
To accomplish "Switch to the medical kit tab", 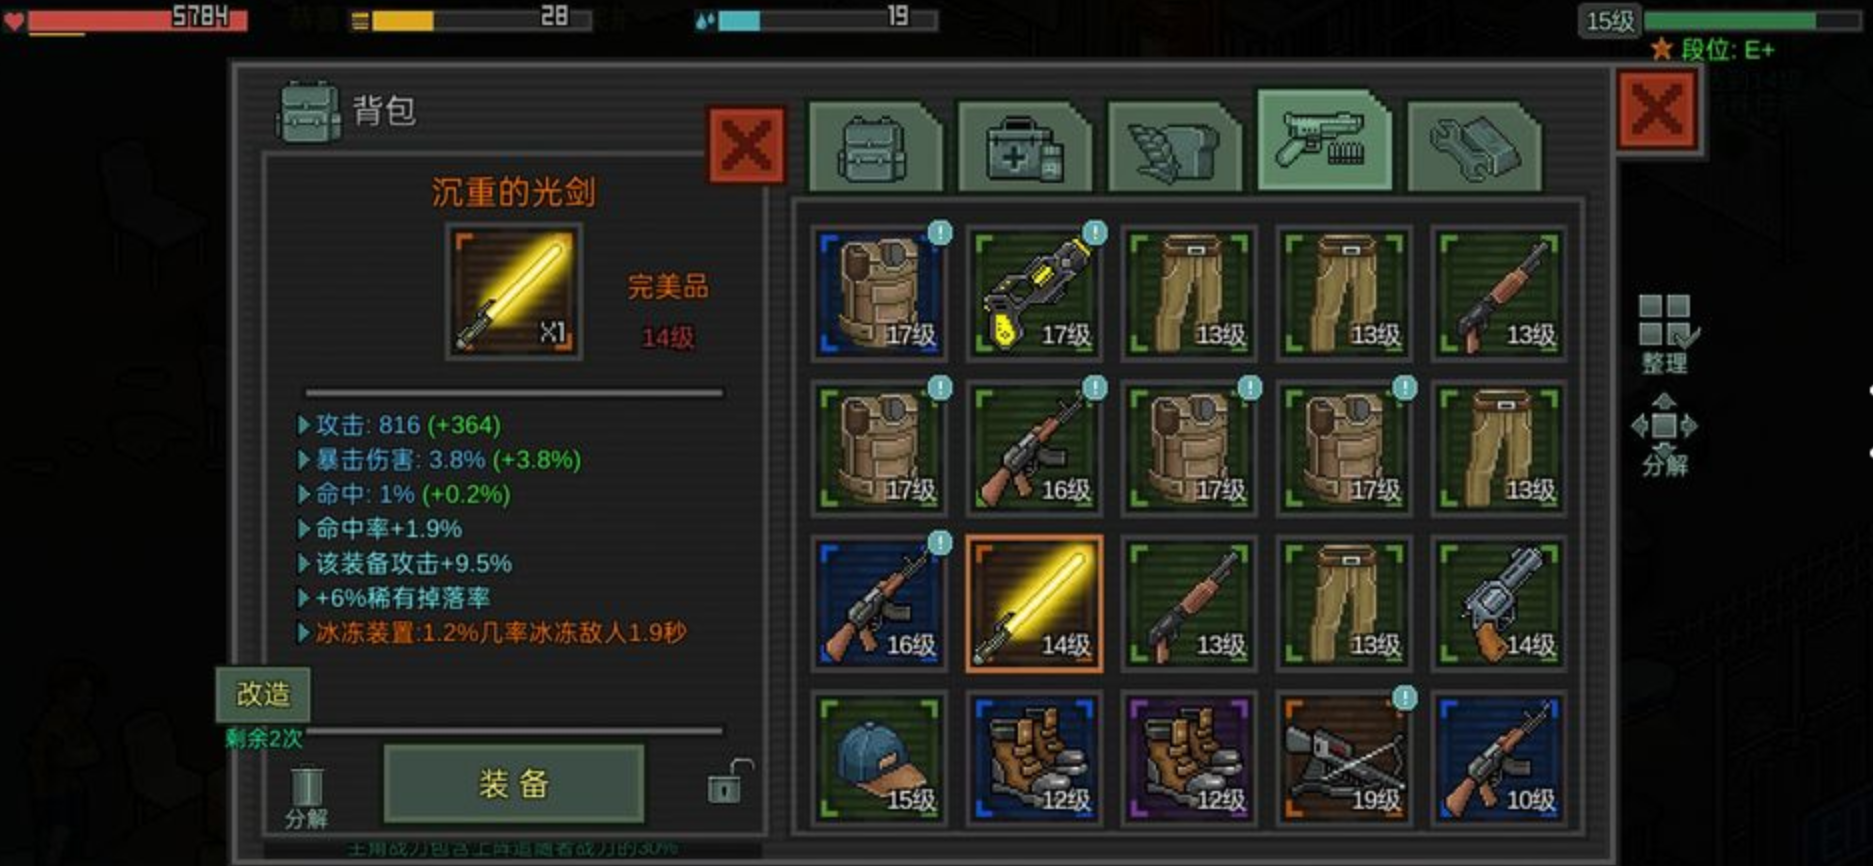I will [1024, 147].
